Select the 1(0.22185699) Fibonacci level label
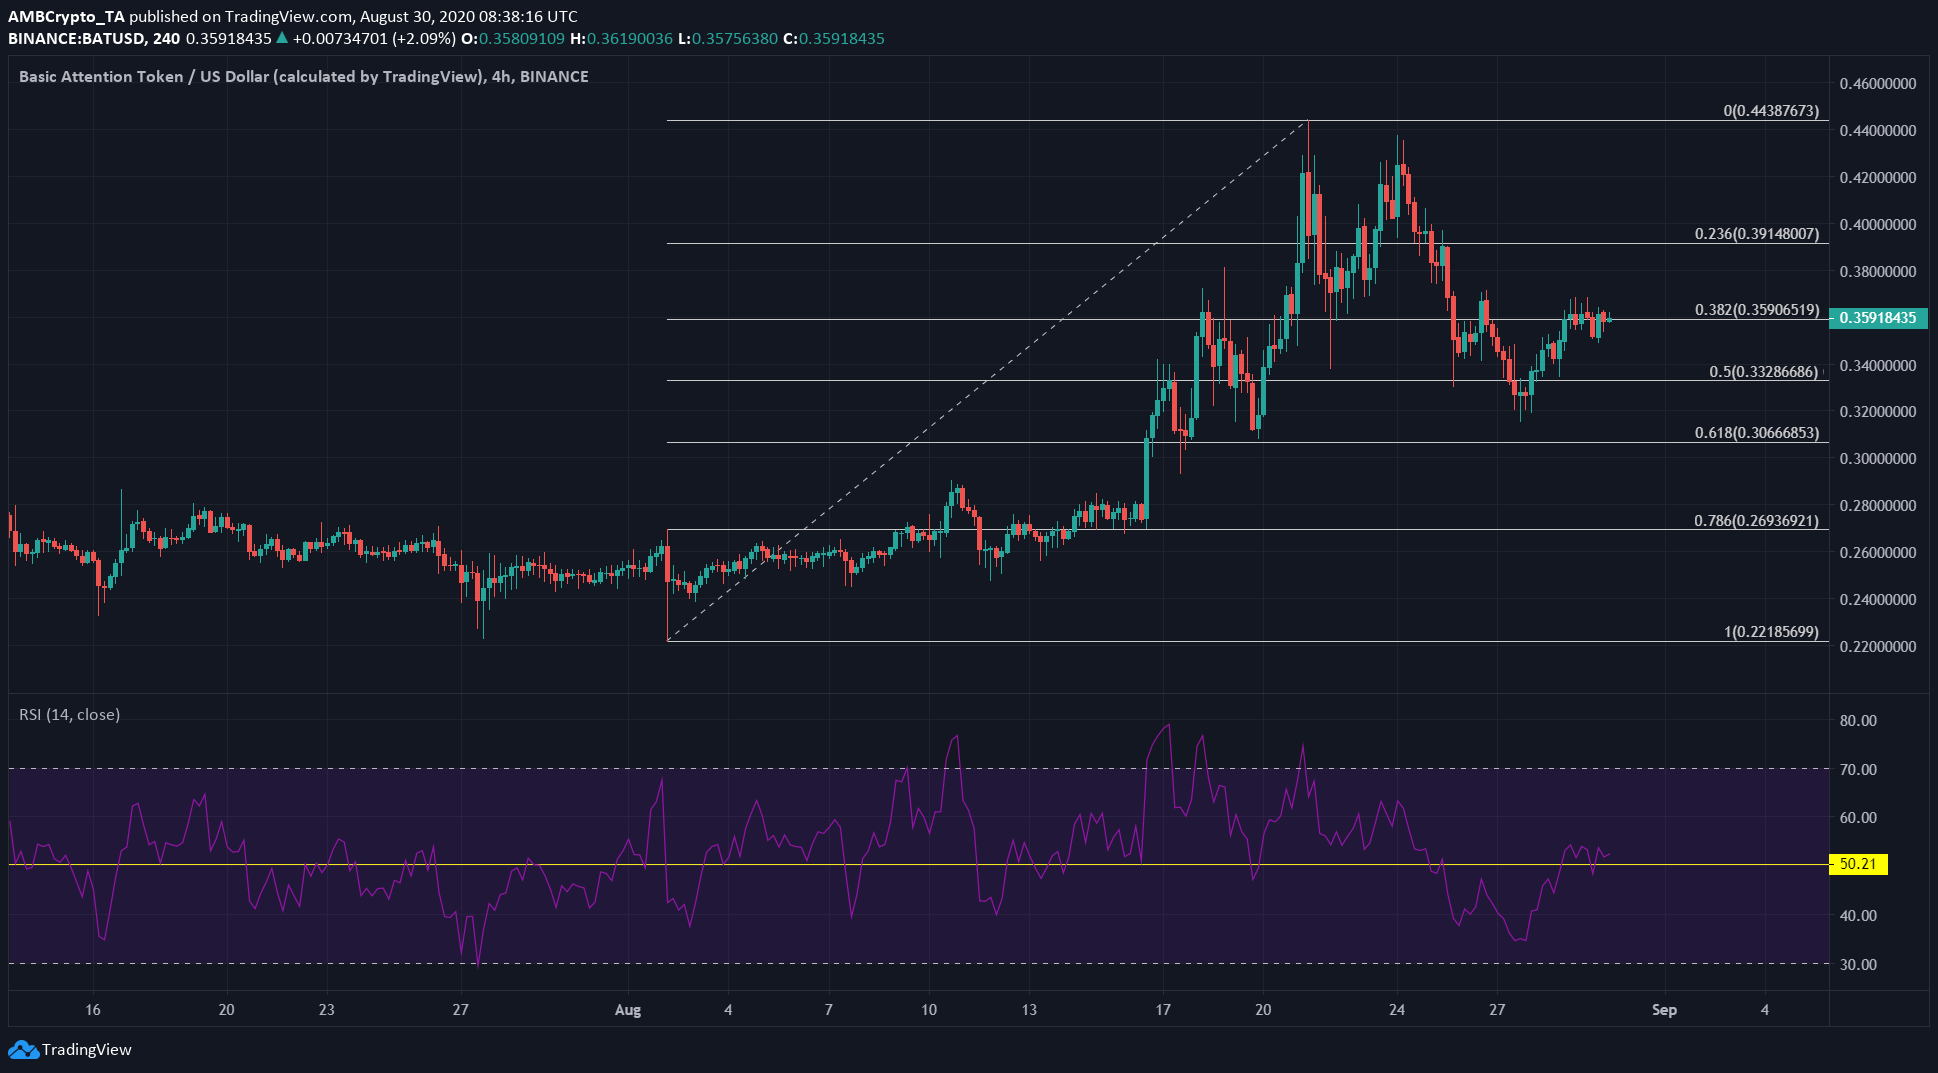The image size is (1938, 1073). pos(1770,631)
